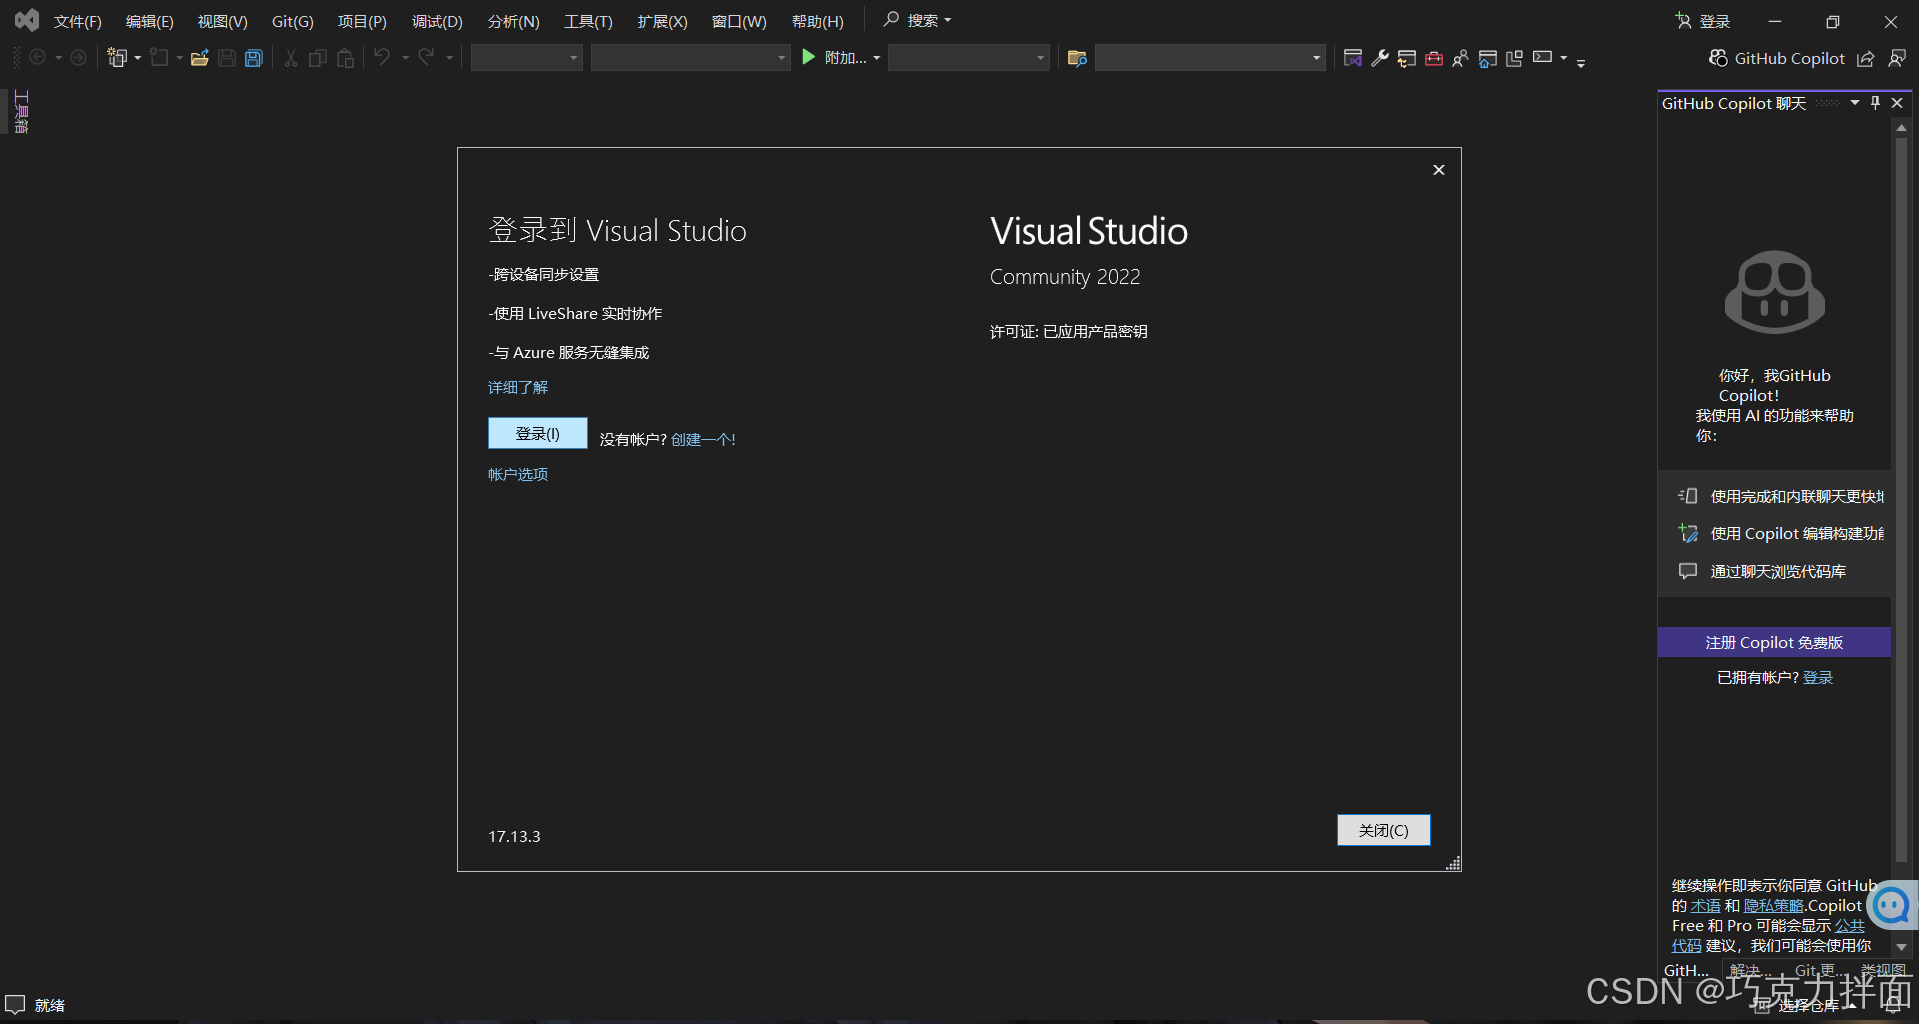Click the single-floppy Save icon
Screen dimensions: 1919x1024
pyautogui.click(x=227, y=58)
